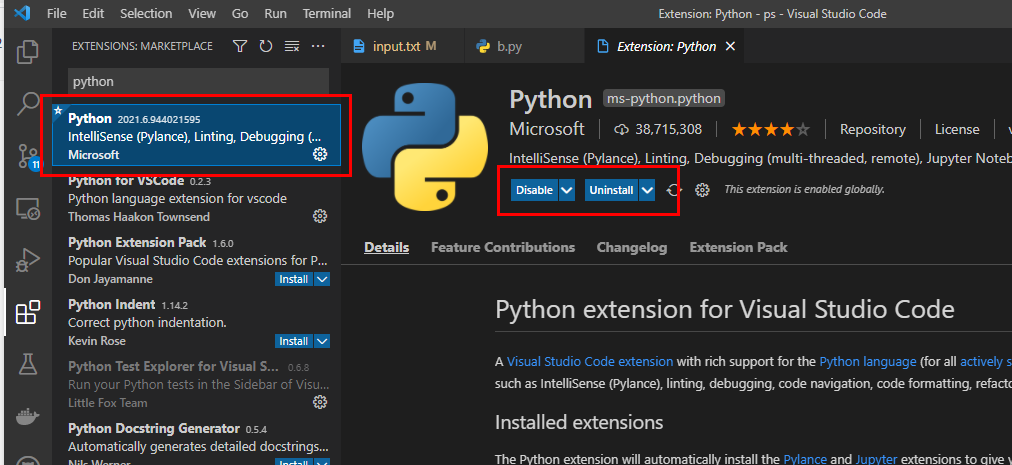
Task: Clear extensions search results icon
Action: 292,46
